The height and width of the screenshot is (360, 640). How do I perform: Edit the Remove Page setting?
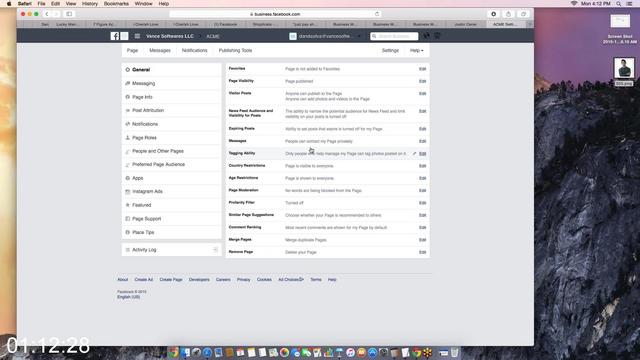(422, 252)
